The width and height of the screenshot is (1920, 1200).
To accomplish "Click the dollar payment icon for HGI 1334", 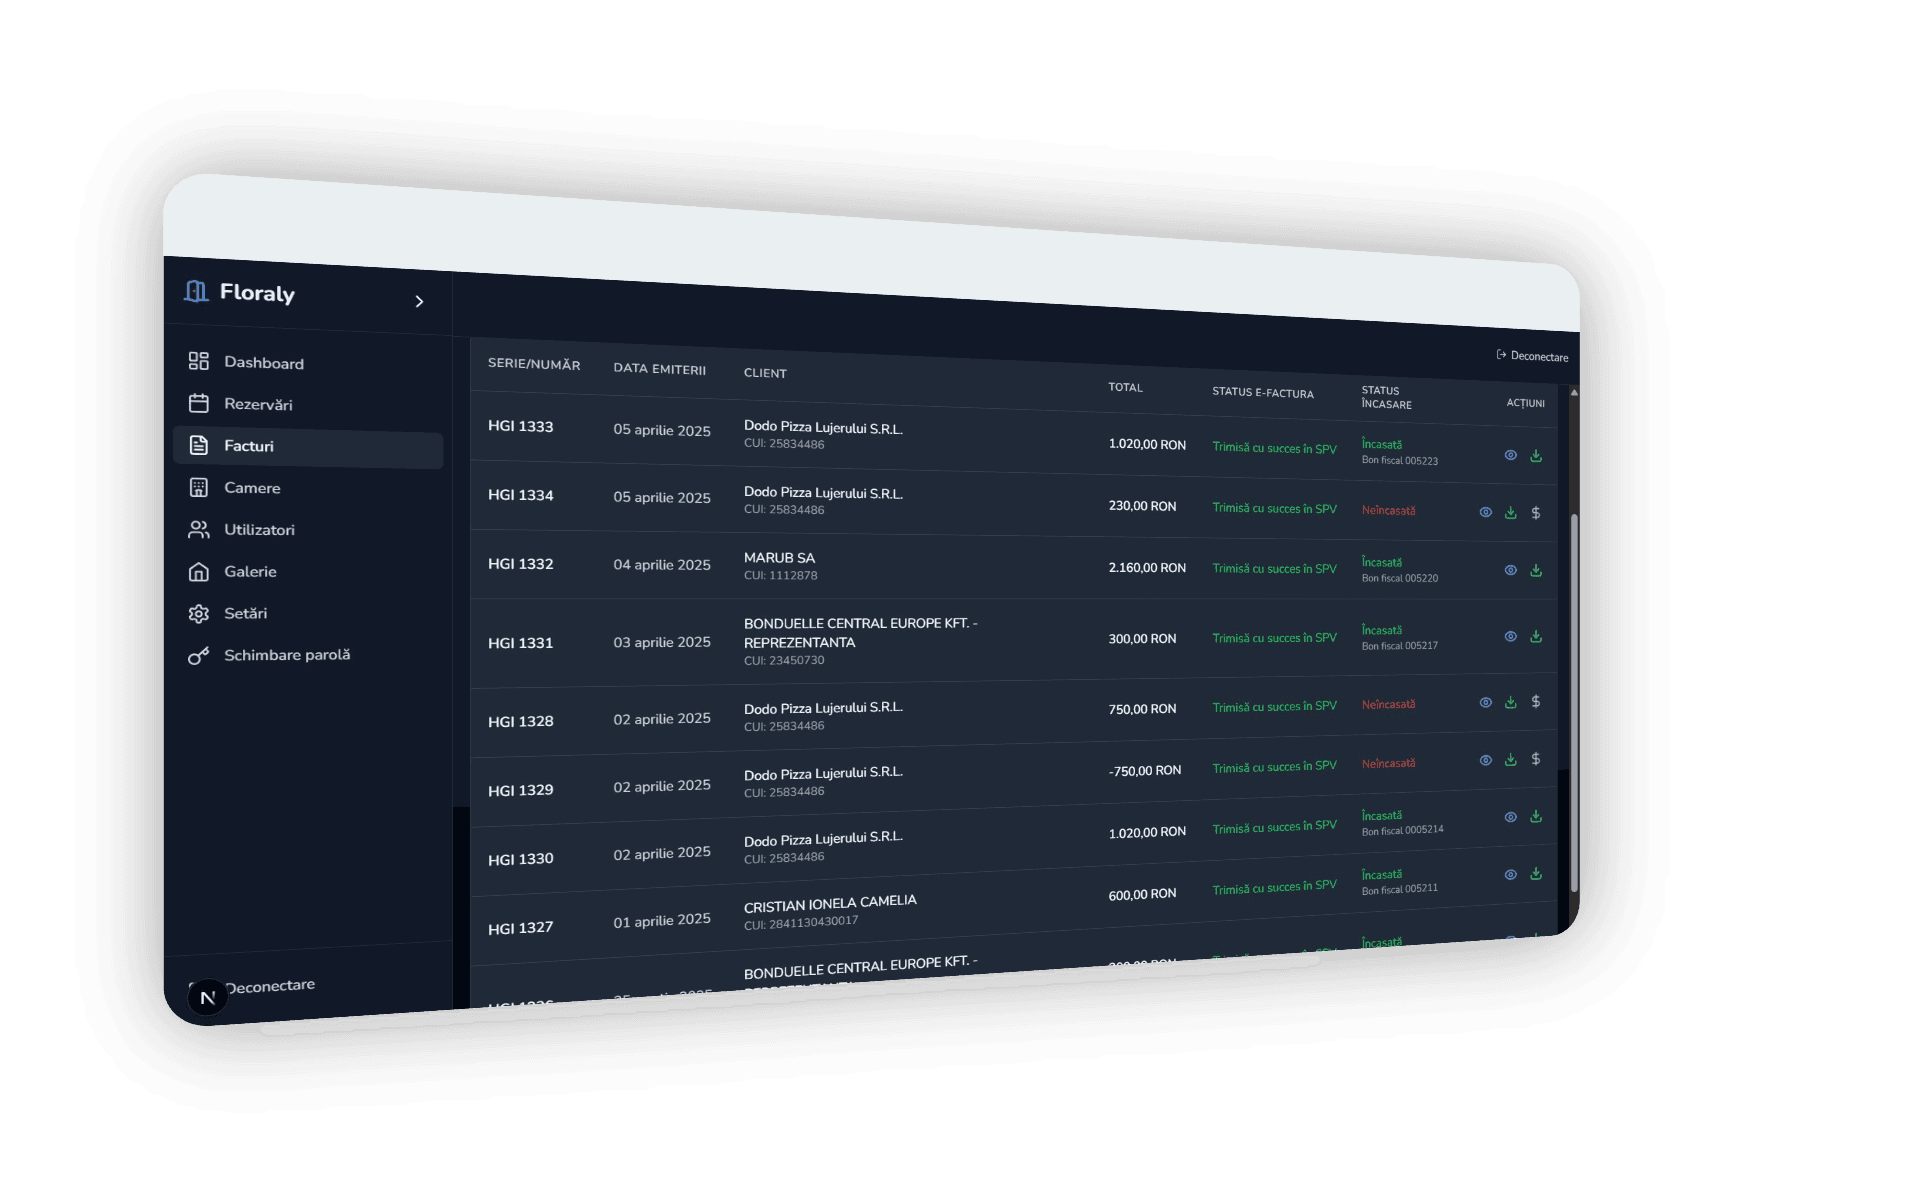I will pyautogui.click(x=1536, y=513).
